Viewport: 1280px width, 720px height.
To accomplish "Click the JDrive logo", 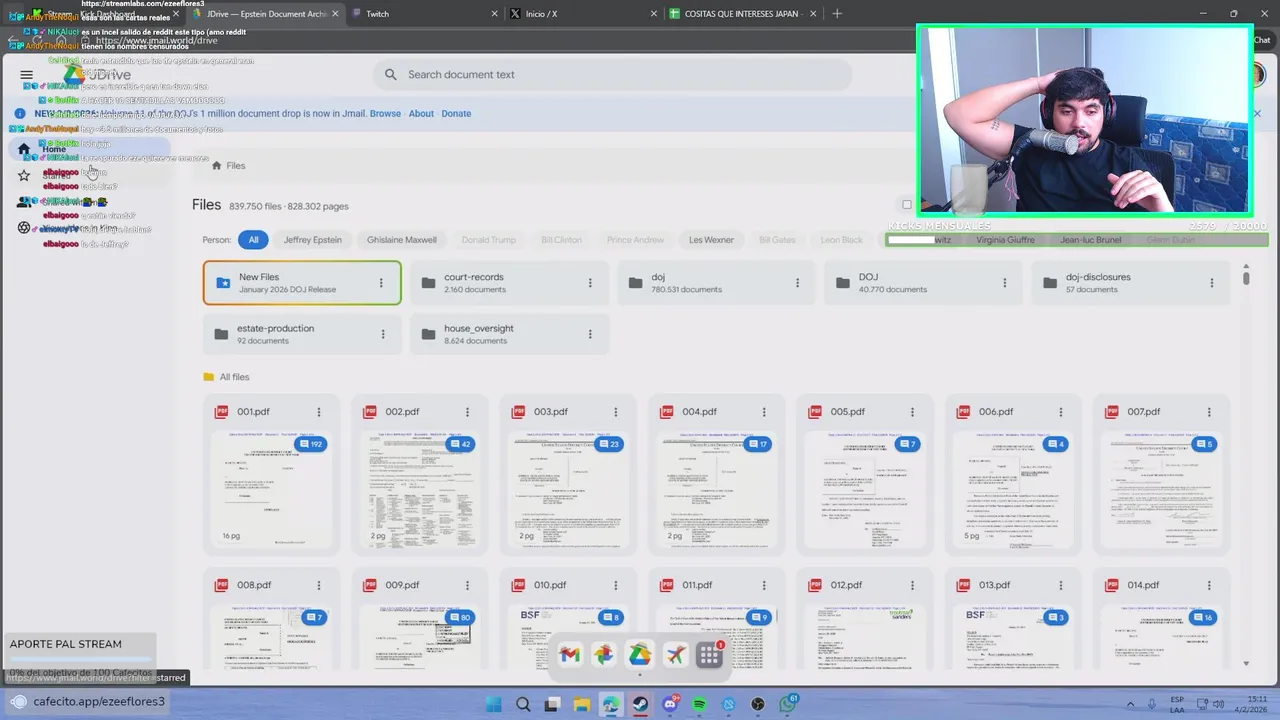I will [x=98, y=75].
